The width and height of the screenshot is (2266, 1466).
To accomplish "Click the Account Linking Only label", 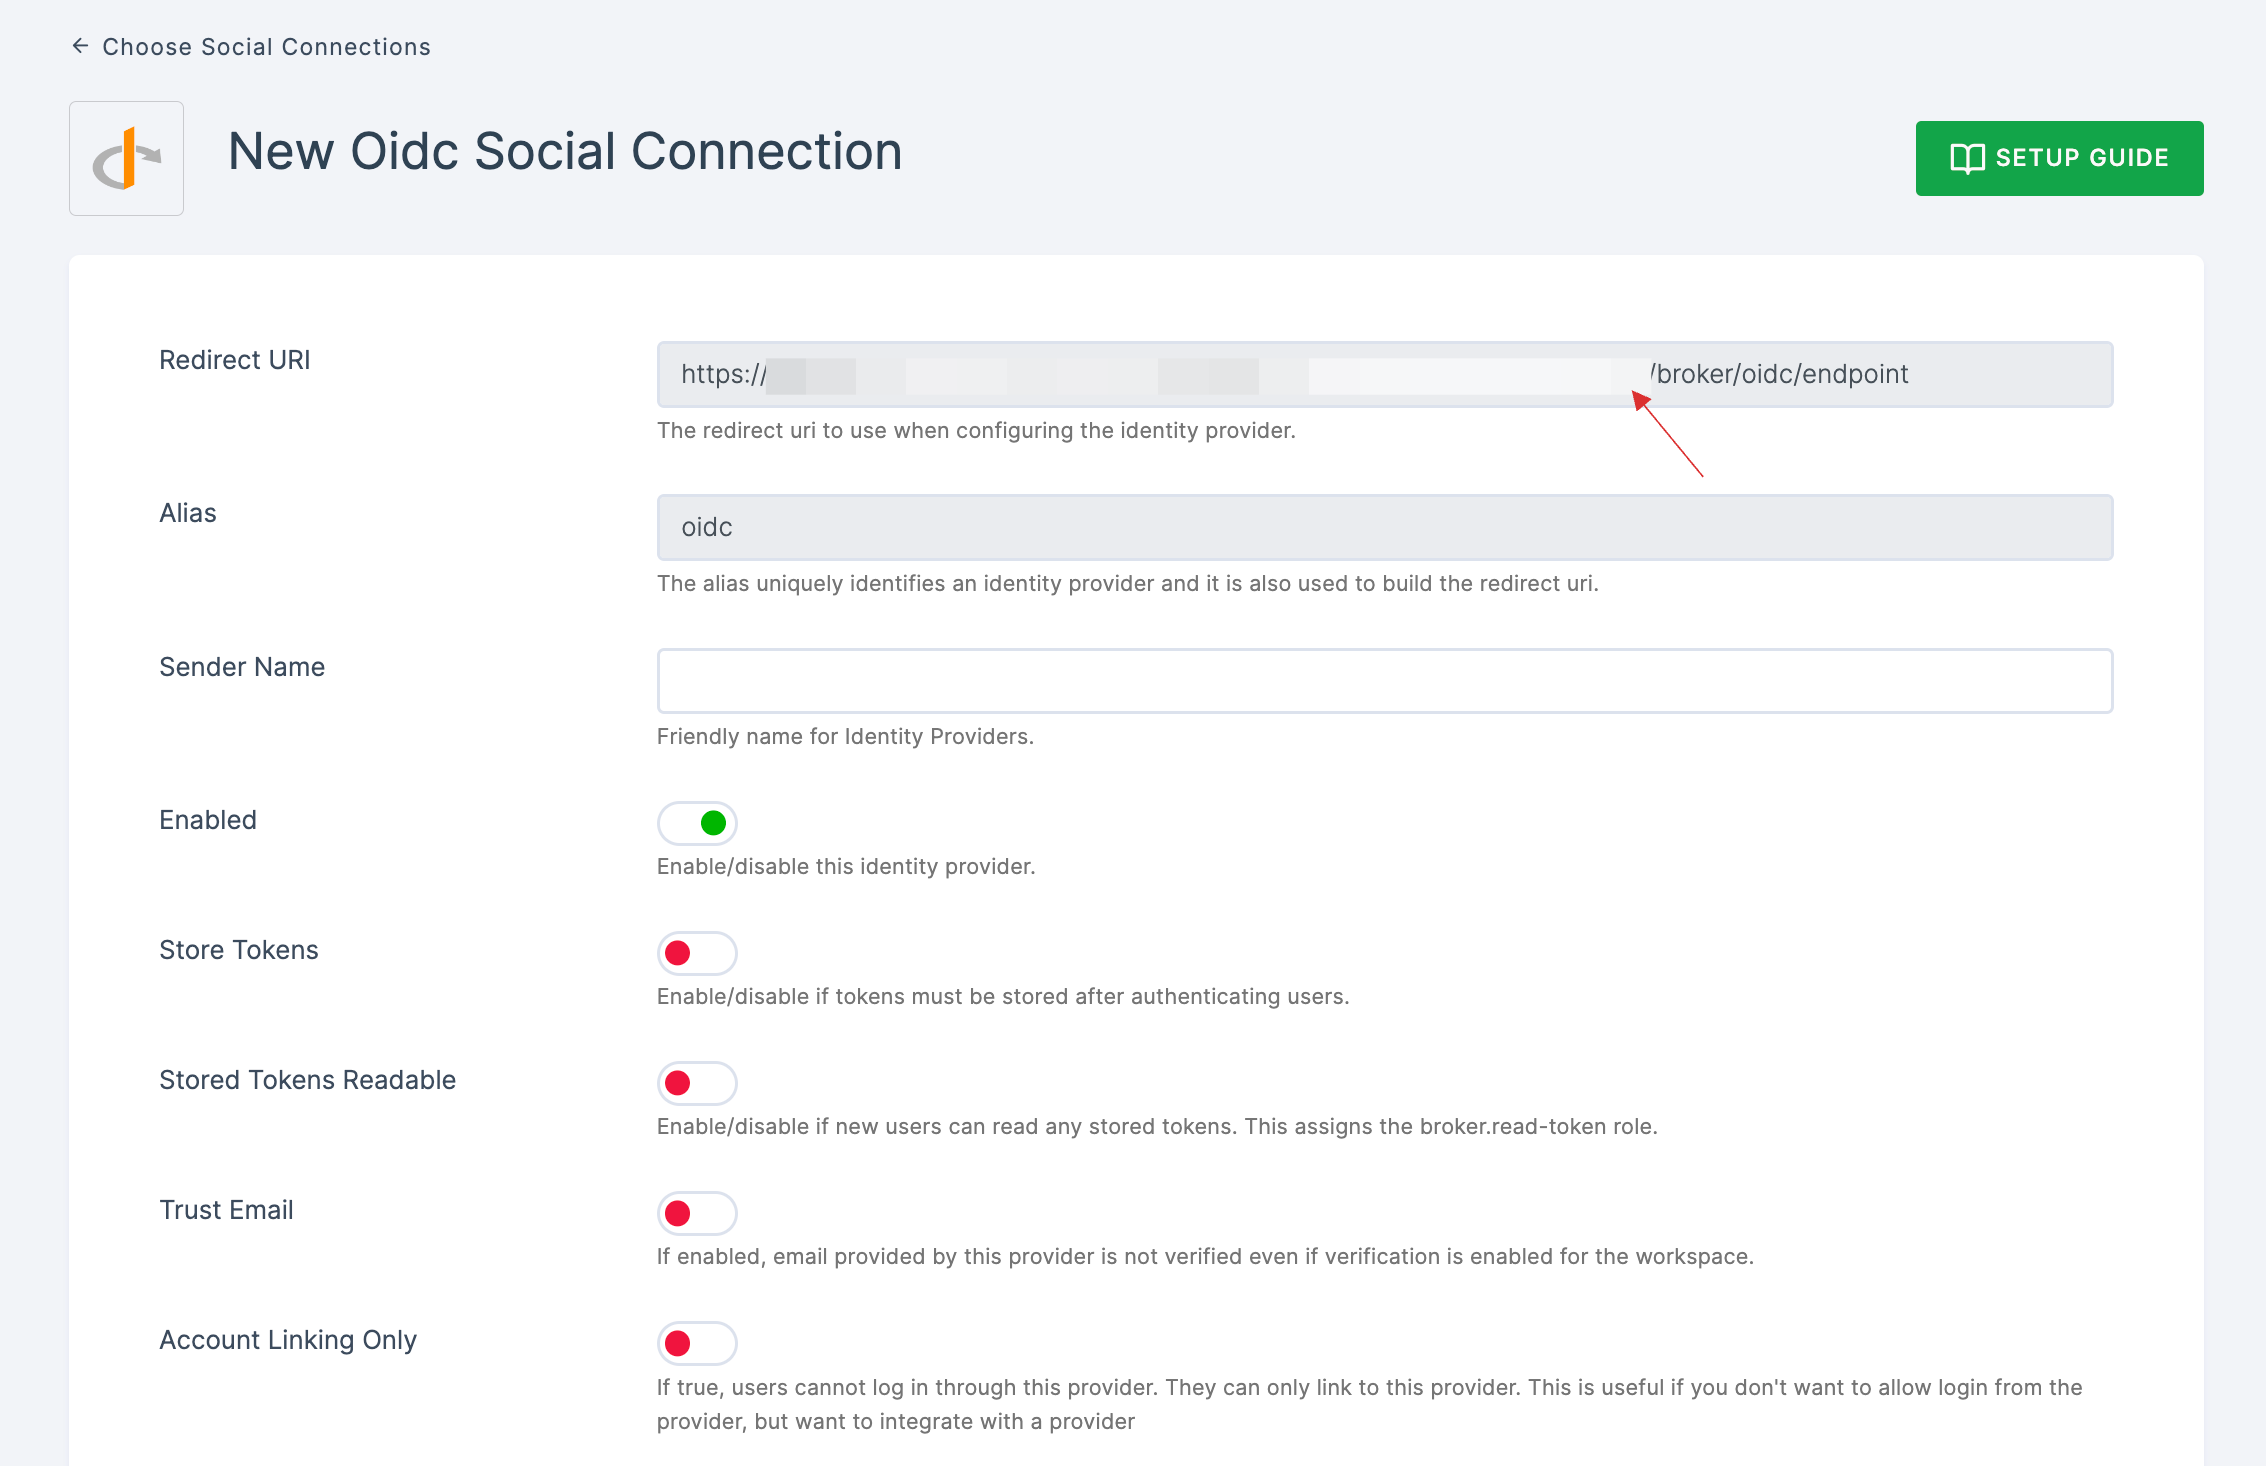I will (288, 1340).
